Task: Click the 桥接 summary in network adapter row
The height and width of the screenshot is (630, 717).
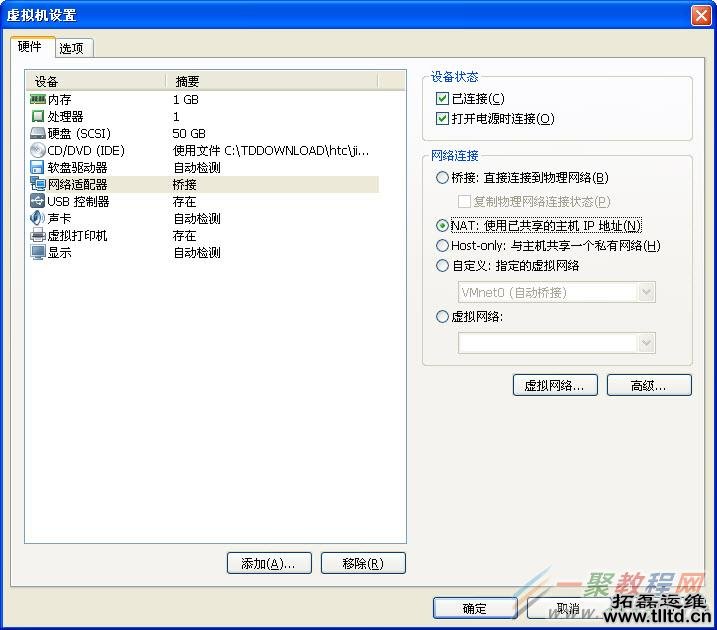Action: 185,184
